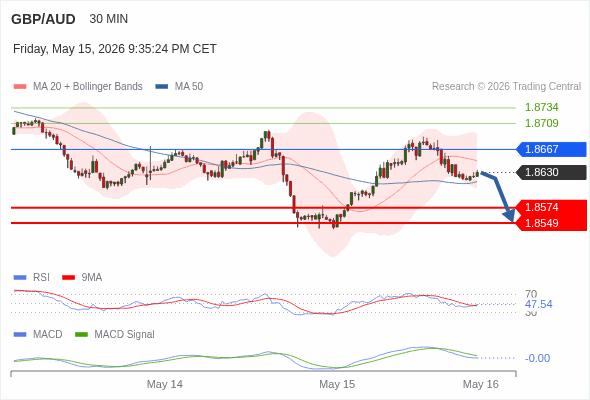This screenshot has height=400, width=590.
Task: Click the black 1.8630 current price tag
Action: click(551, 172)
